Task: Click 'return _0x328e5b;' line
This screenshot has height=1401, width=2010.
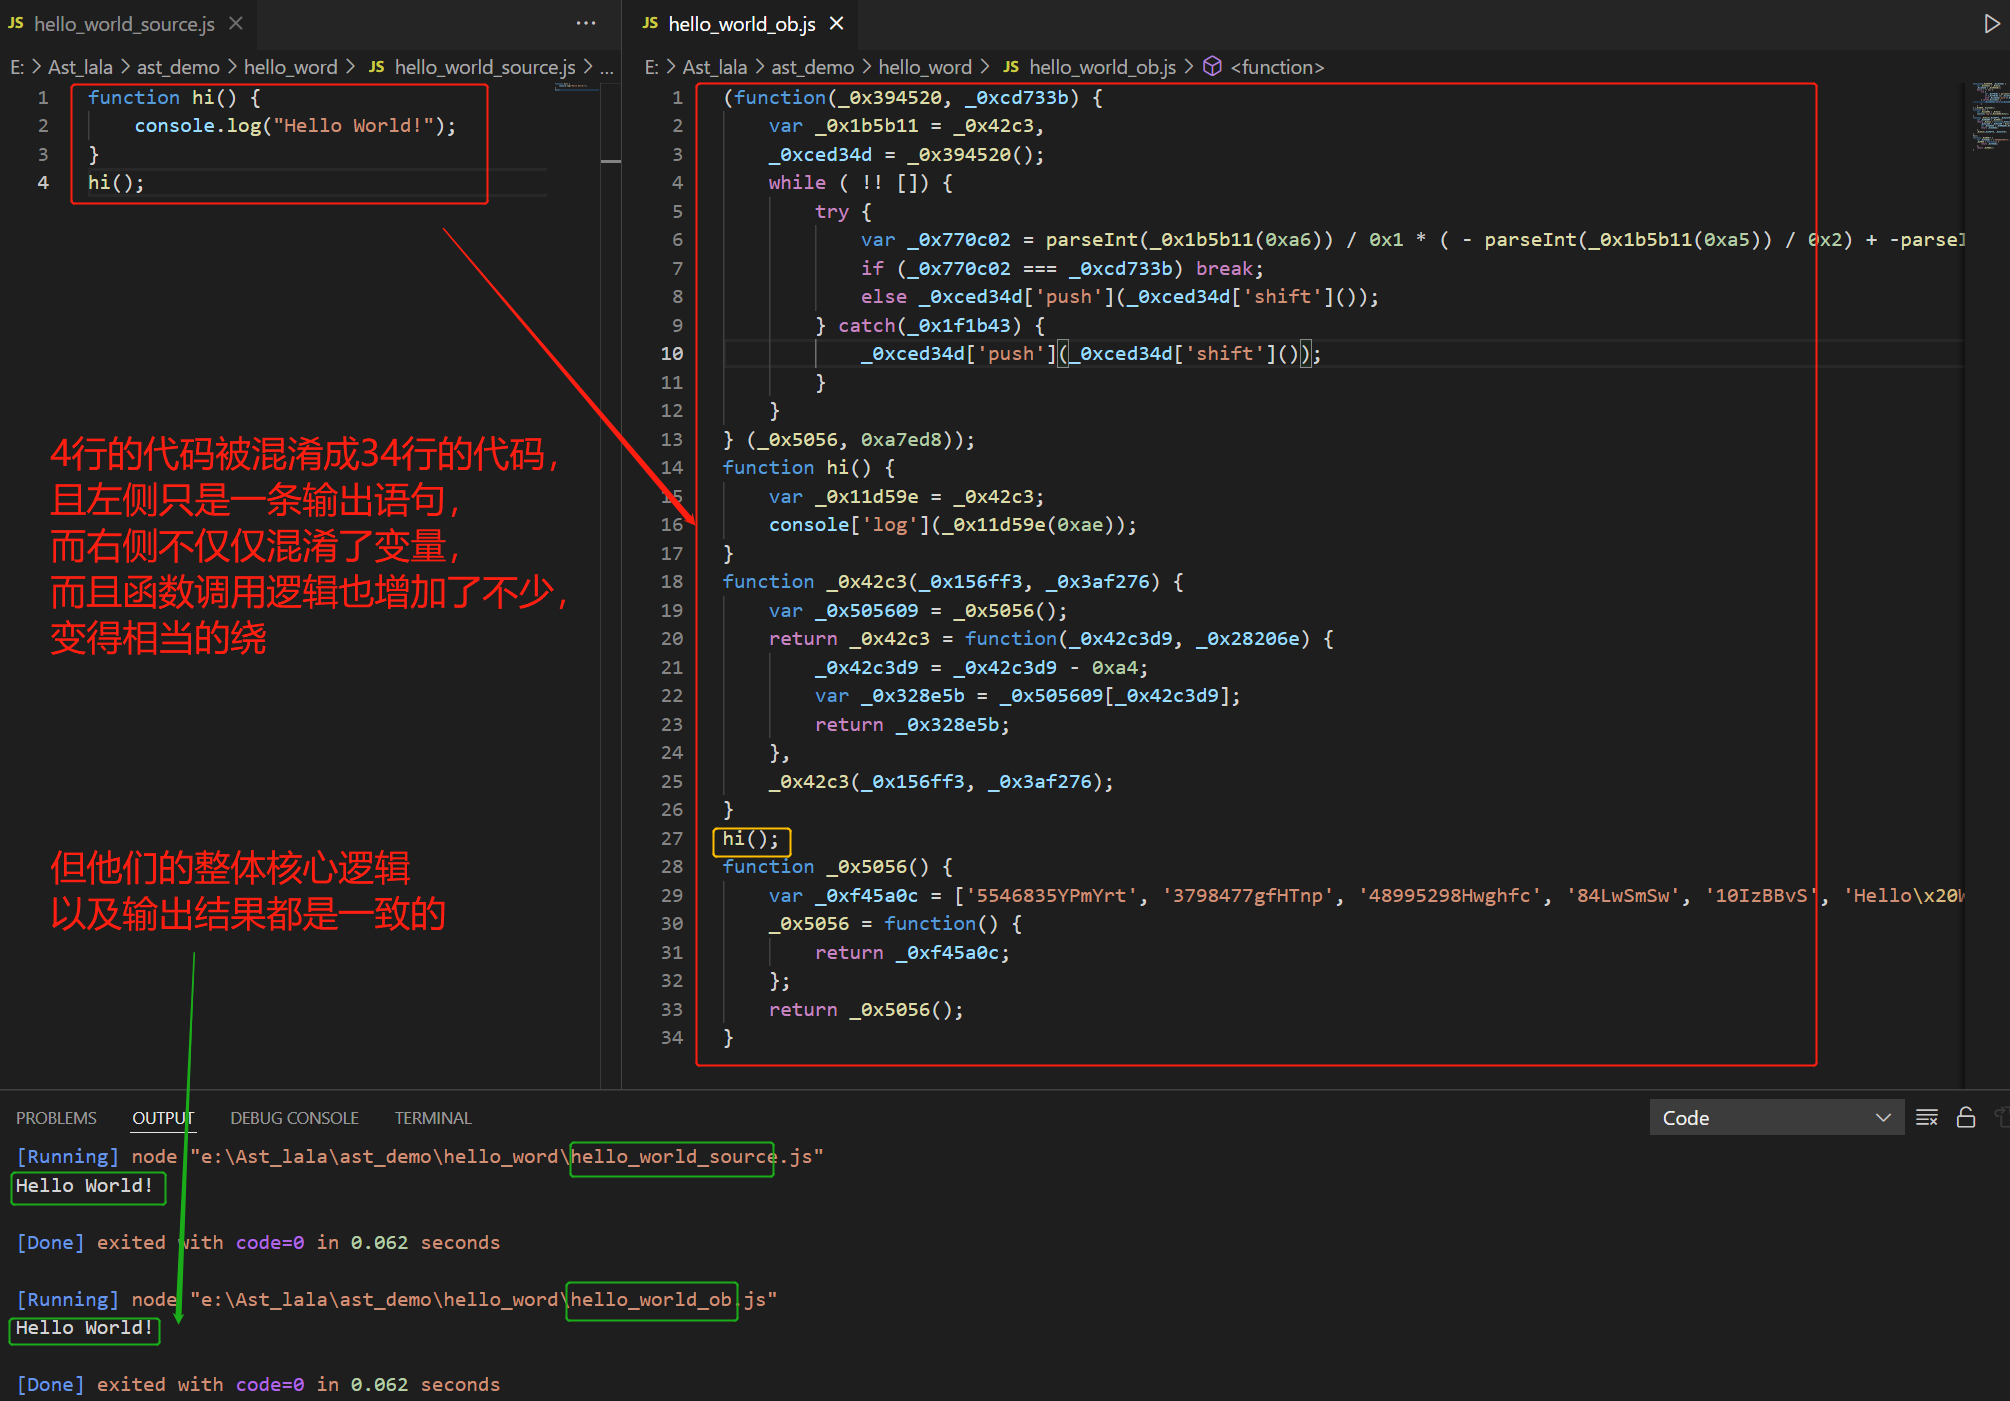Action: 912,724
